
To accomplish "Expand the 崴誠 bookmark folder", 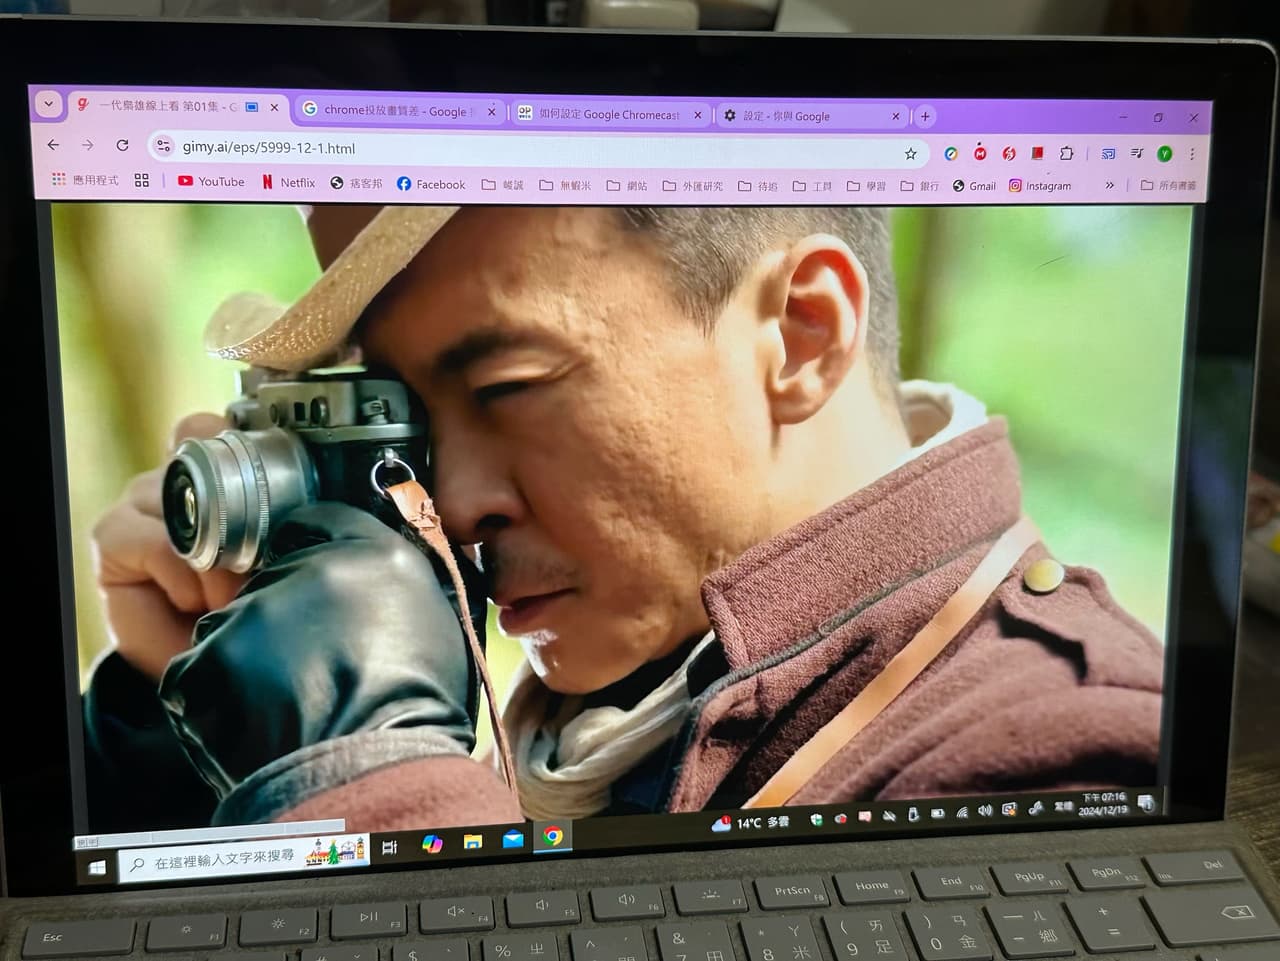I will point(503,184).
